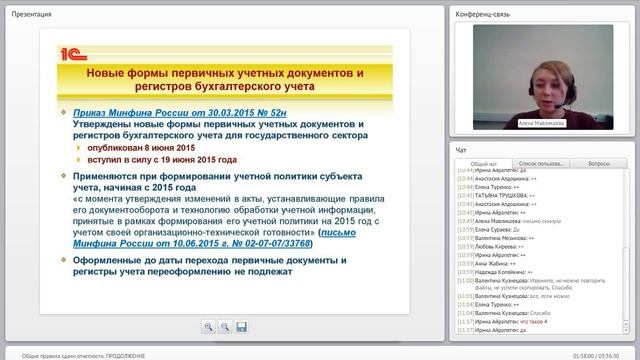The height and width of the screenshot is (360, 640).
Task: Click the playback time 01:58:00 / 03:56:30
Action: [596, 356]
